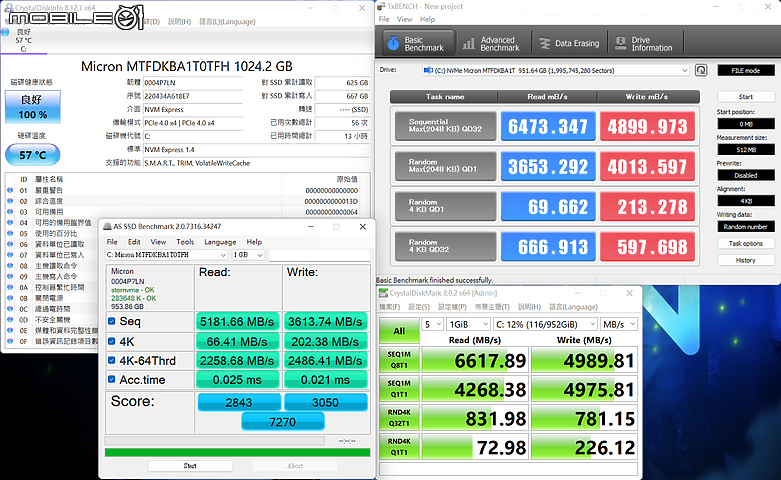Open History in TxBENCH
The height and width of the screenshot is (480, 781).
(x=746, y=260)
